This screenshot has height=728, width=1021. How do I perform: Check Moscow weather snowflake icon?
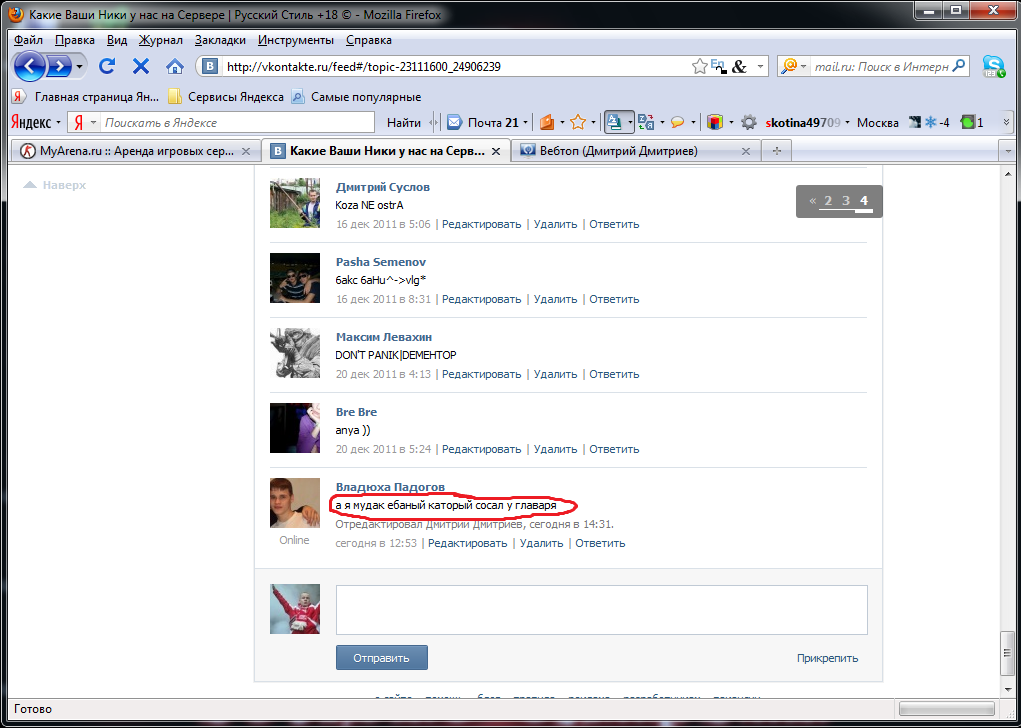pyautogui.click(x=930, y=122)
